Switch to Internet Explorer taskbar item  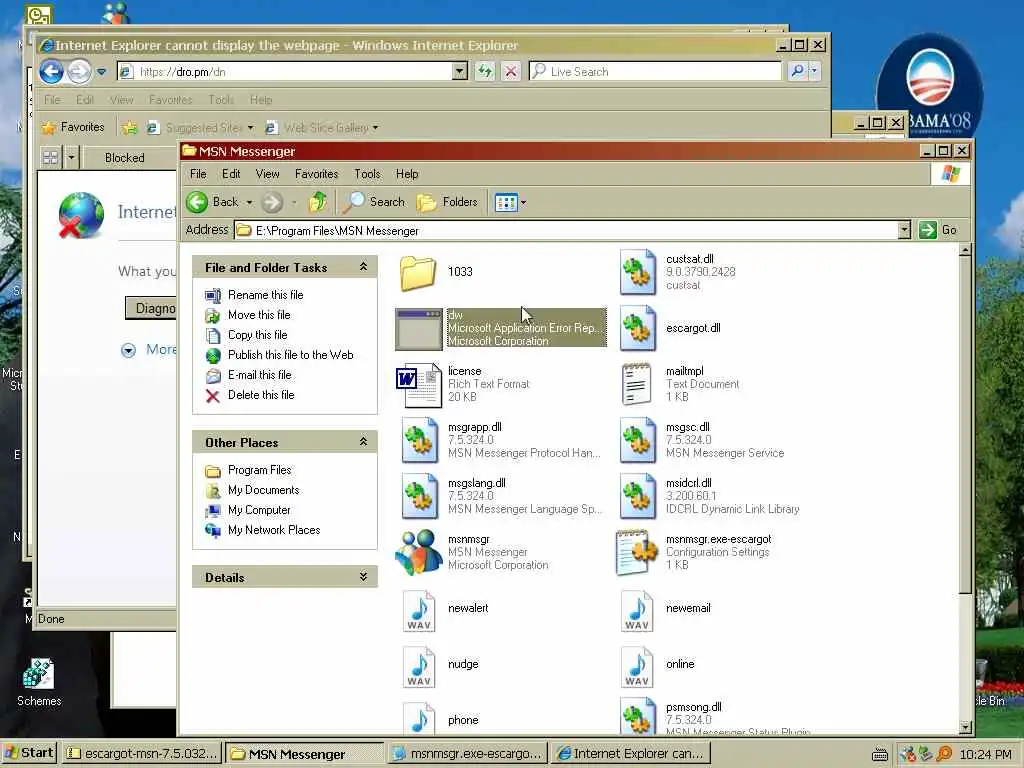pyautogui.click(x=630, y=754)
